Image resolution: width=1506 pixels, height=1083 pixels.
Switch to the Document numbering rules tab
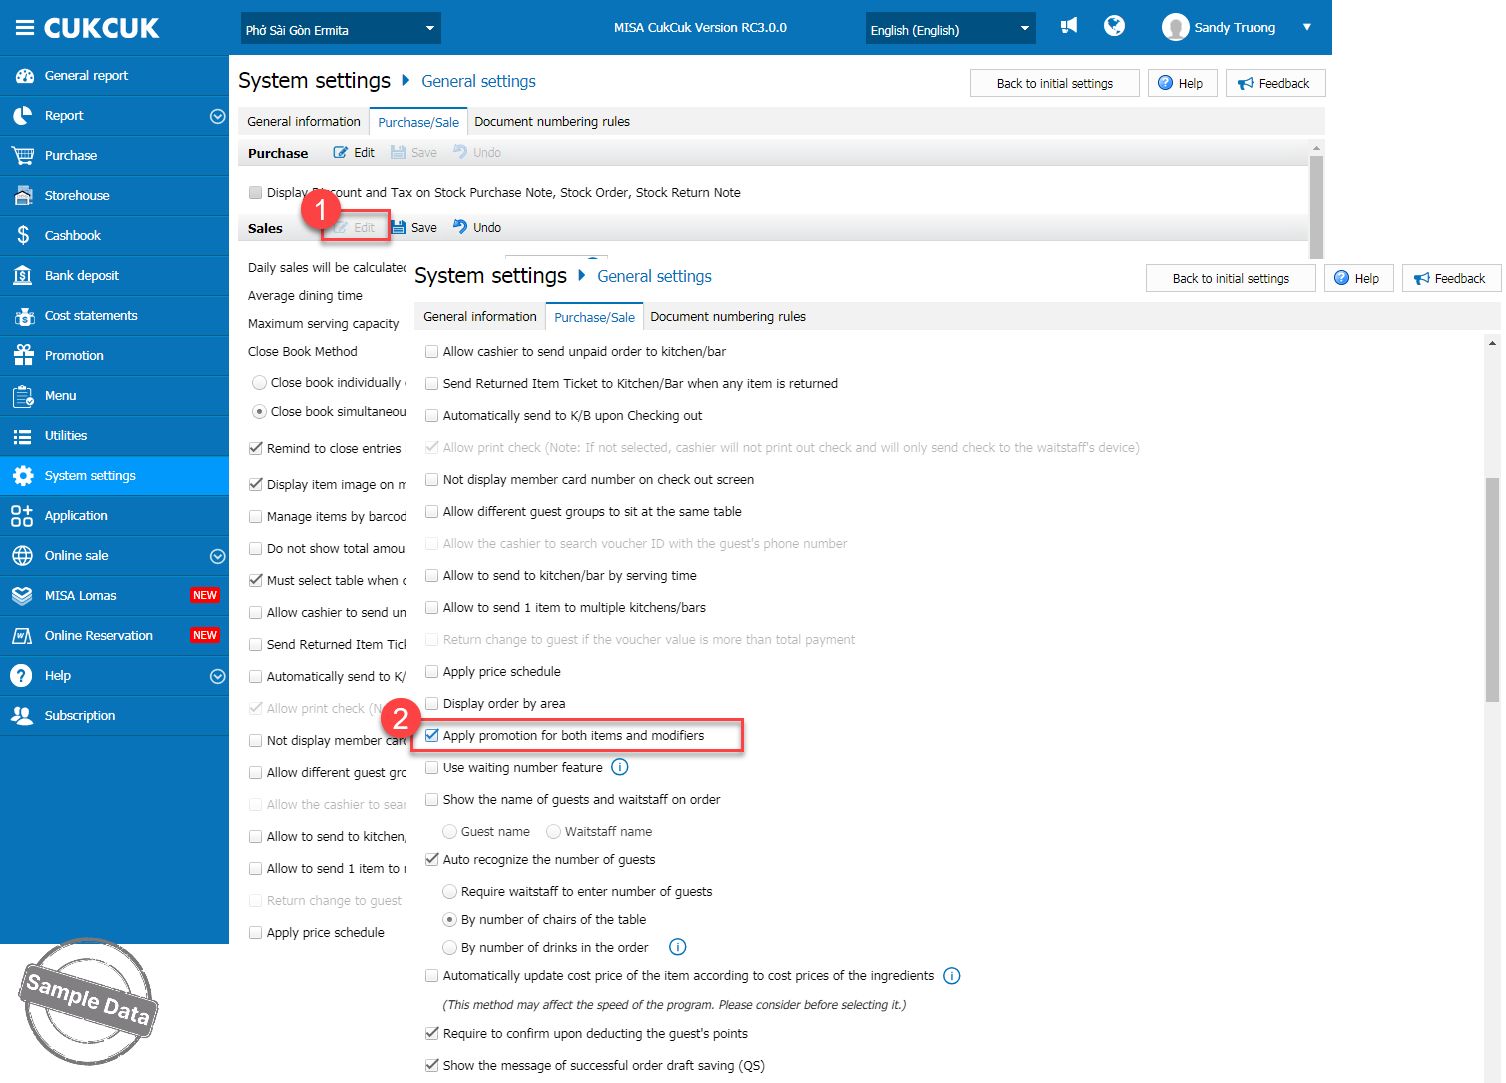(727, 317)
